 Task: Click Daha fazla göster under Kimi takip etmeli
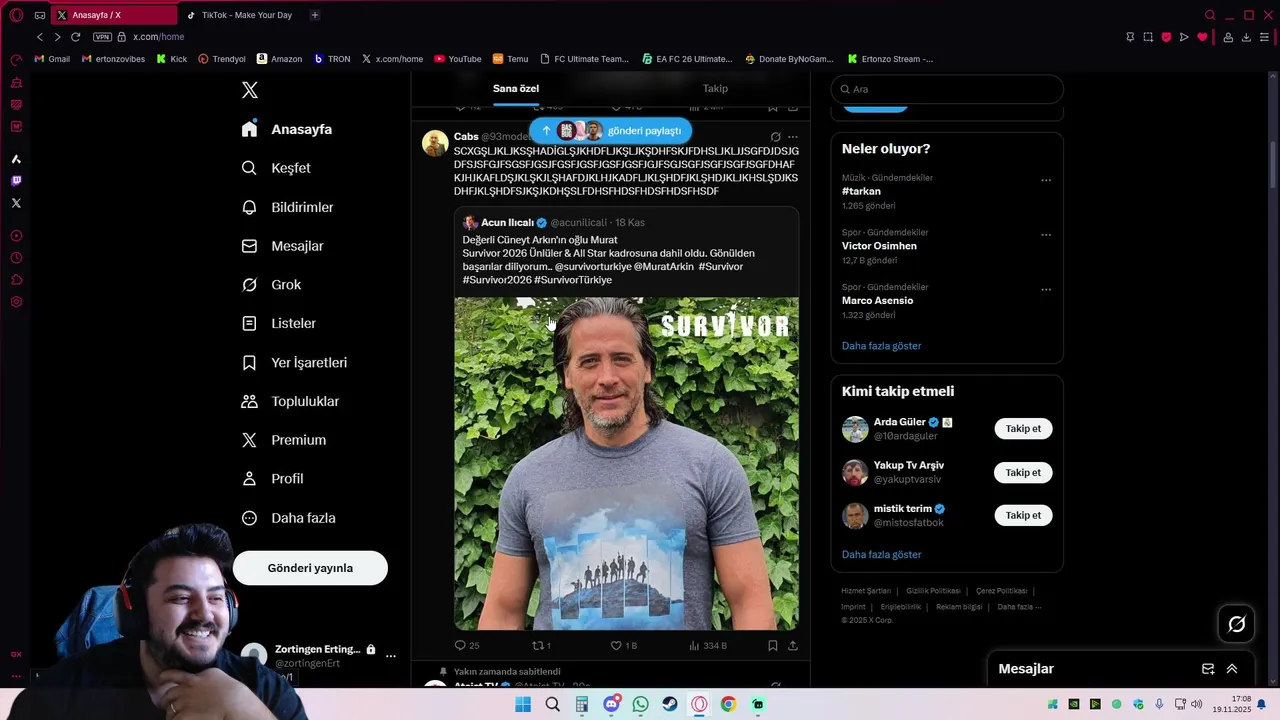click(881, 554)
